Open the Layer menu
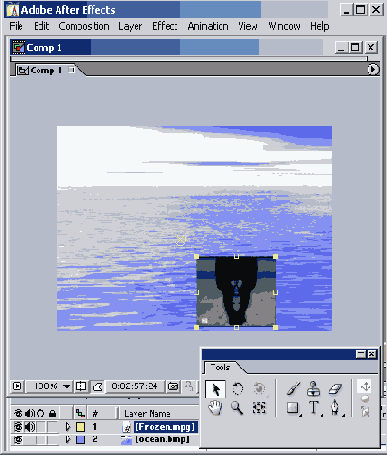The image size is (387, 455). tap(130, 26)
